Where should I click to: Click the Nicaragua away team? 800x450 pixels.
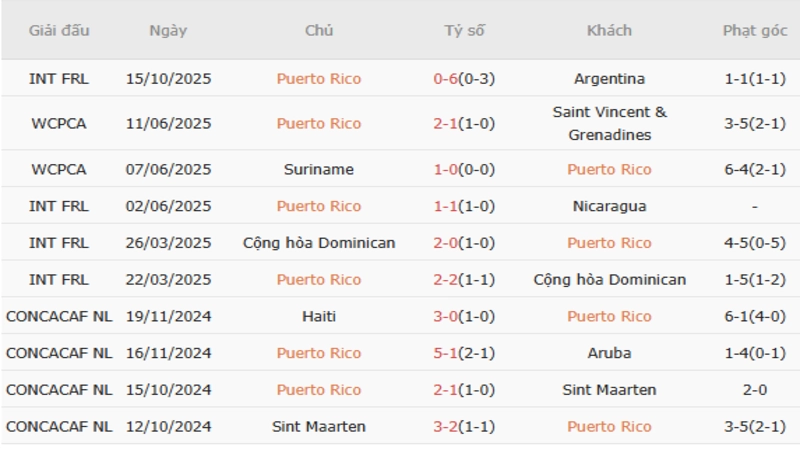tap(609, 206)
